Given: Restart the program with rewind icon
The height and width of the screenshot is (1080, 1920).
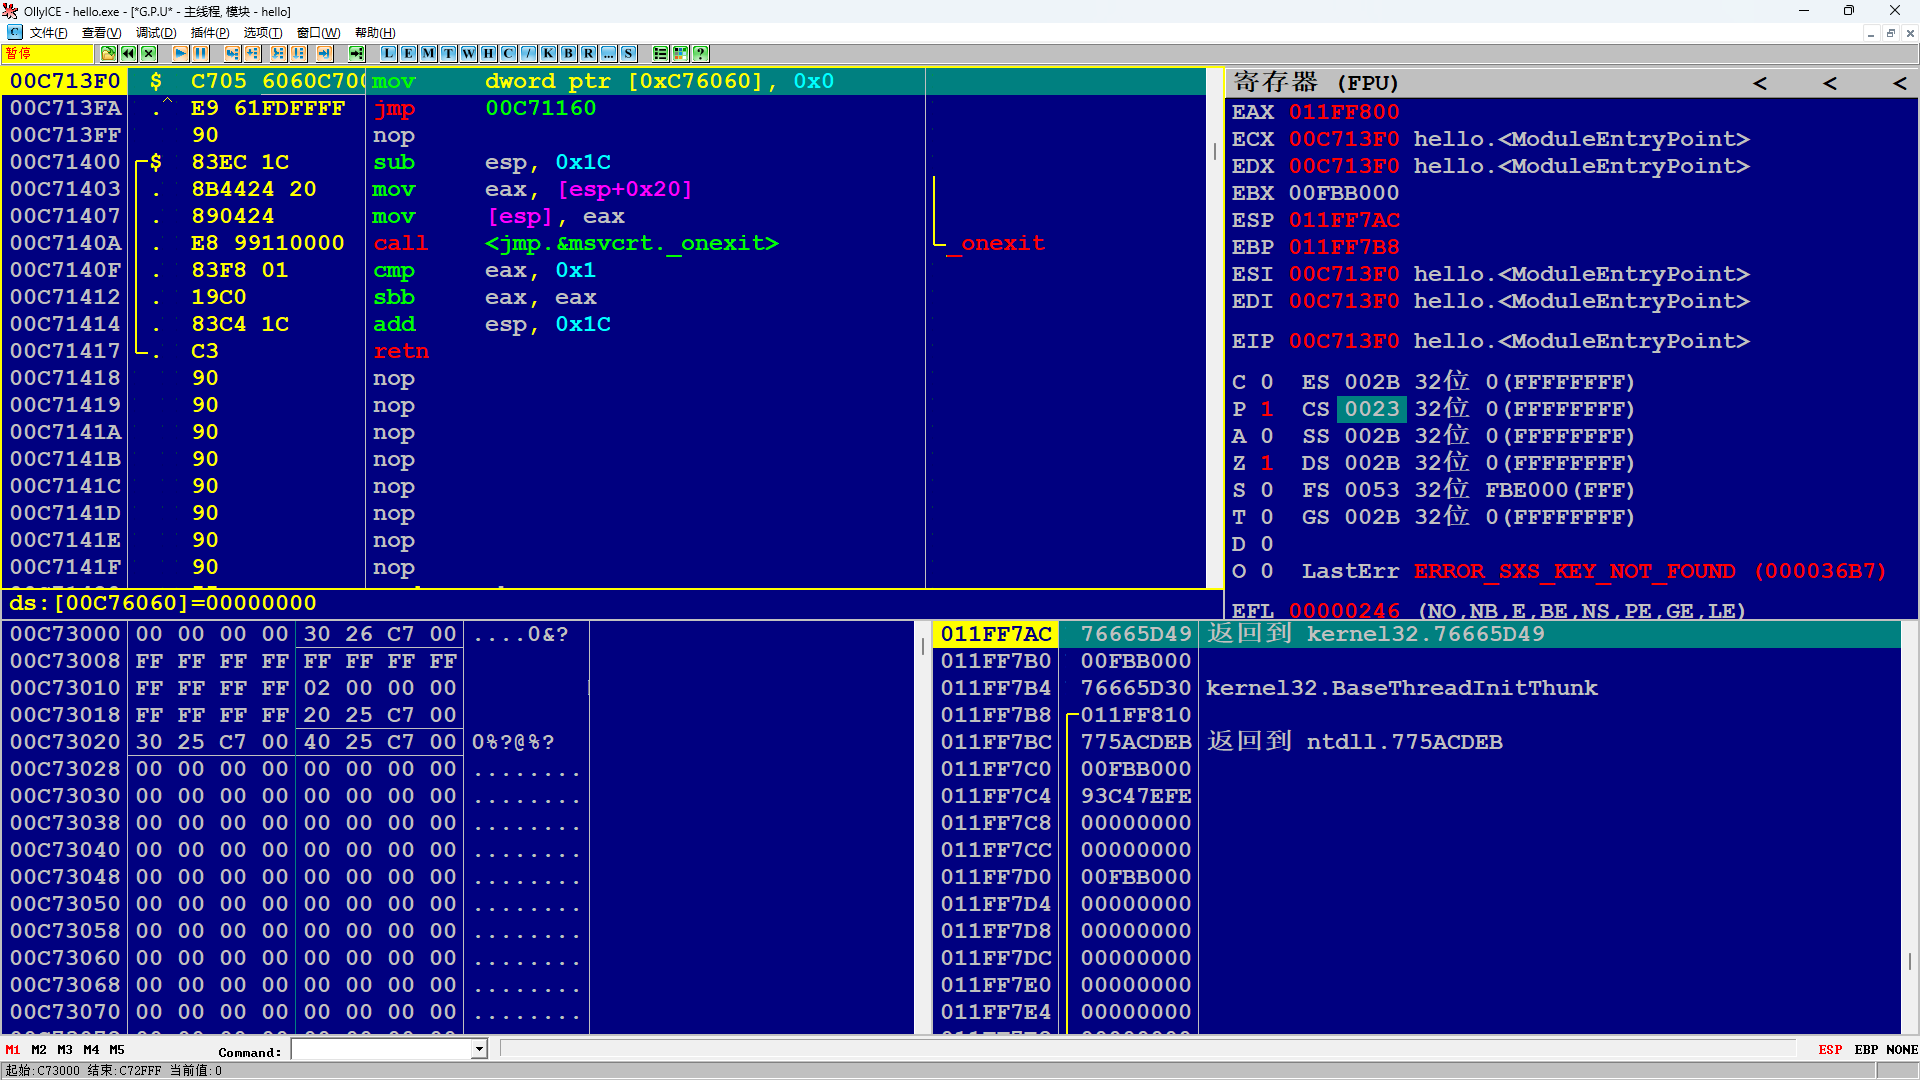Looking at the screenshot, I should pyautogui.click(x=128, y=53).
